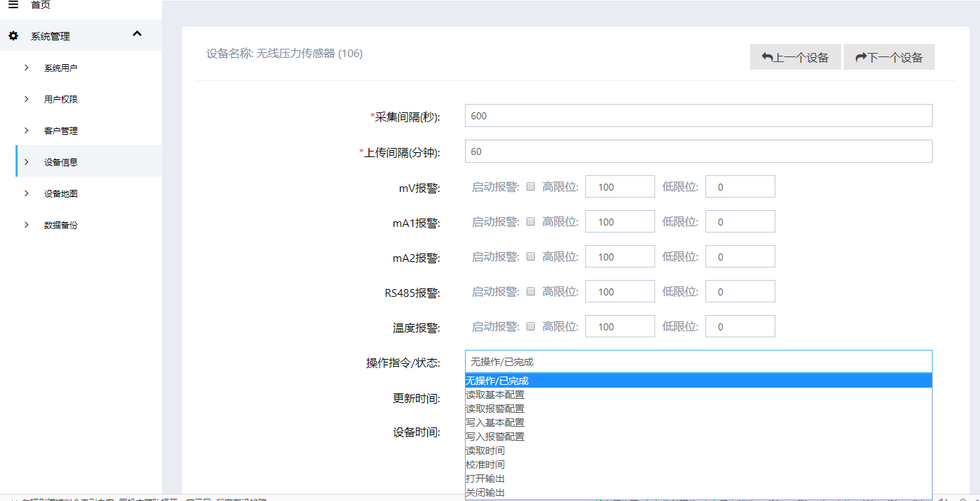Collapse the 系统管理 section chevron
Image resolution: width=980 pixels, height=501 pixels.
click(x=137, y=35)
